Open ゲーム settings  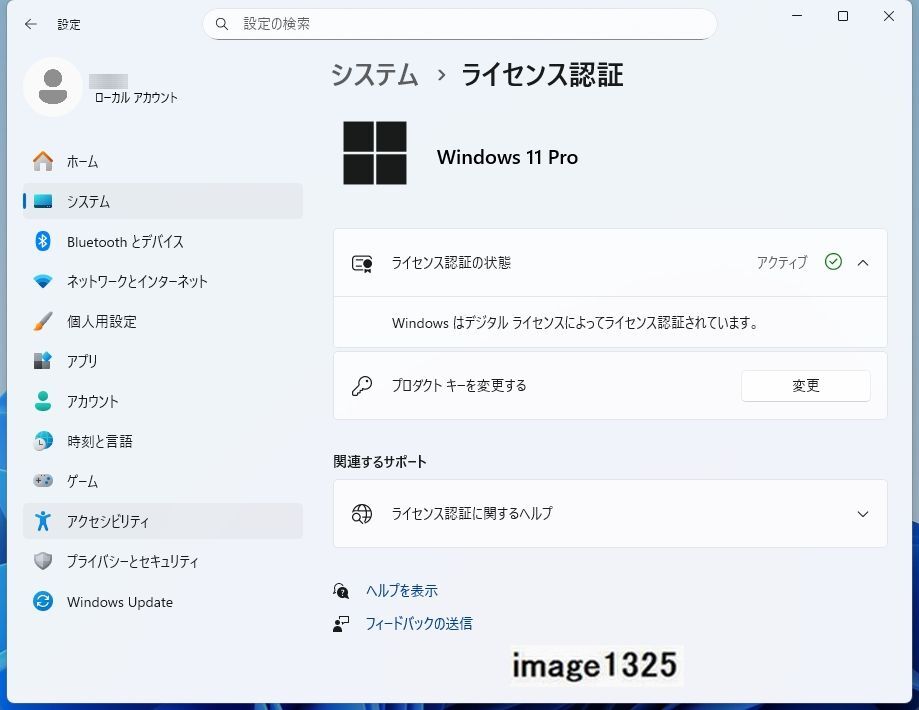click(163, 481)
